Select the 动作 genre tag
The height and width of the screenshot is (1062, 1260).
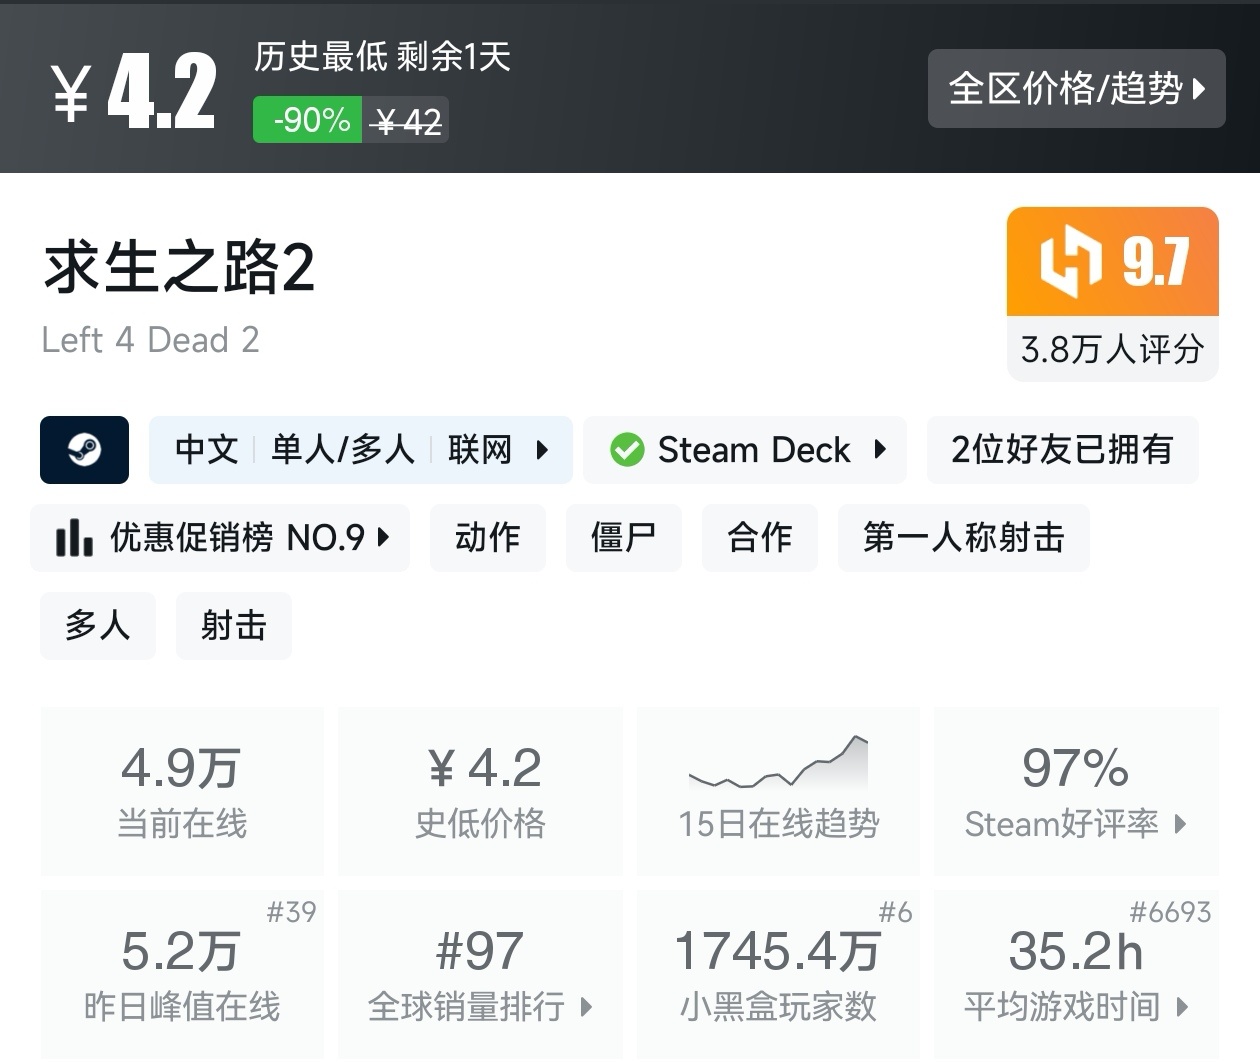pos(488,538)
